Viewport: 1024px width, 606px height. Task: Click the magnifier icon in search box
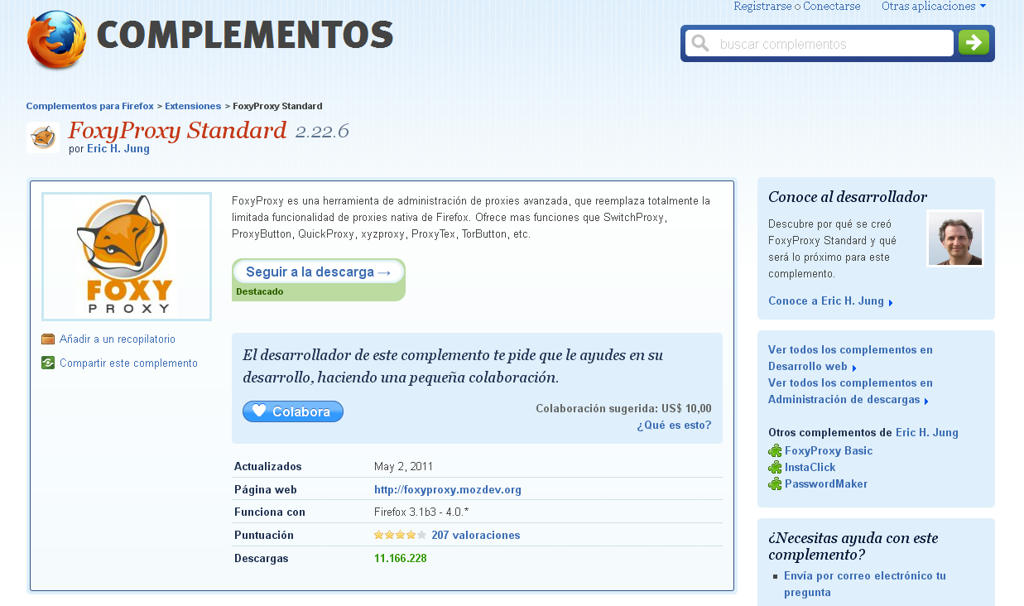(x=700, y=43)
